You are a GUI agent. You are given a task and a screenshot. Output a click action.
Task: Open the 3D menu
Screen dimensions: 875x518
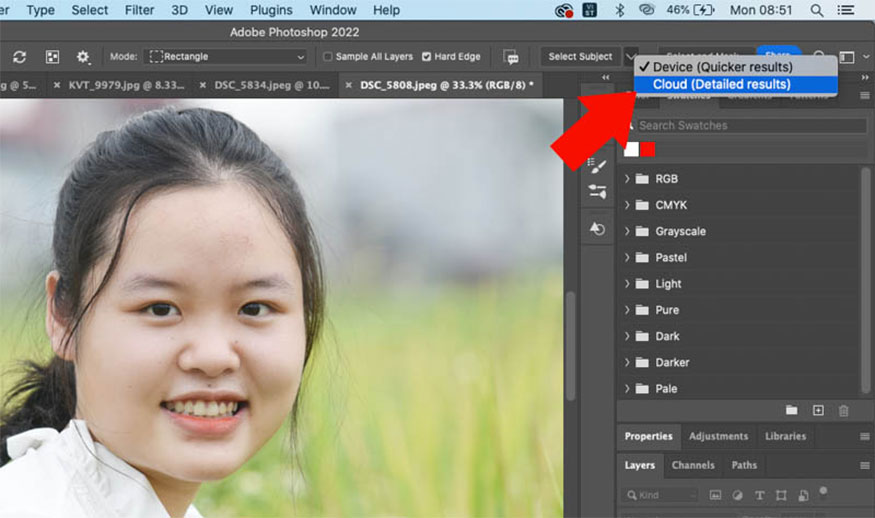[x=179, y=10]
